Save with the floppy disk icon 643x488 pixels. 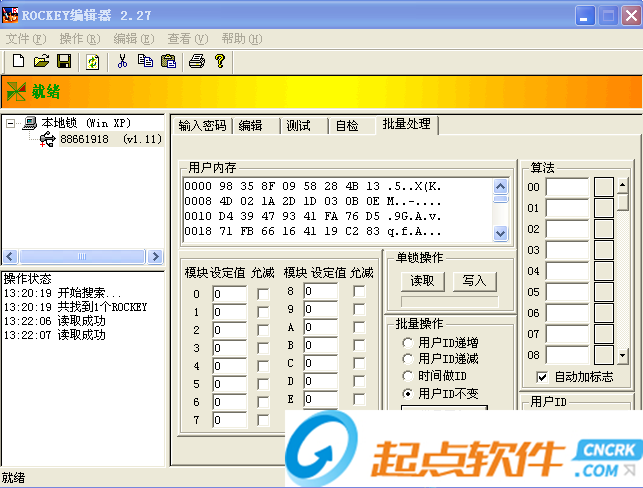pyautogui.click(x=64, y=62)
